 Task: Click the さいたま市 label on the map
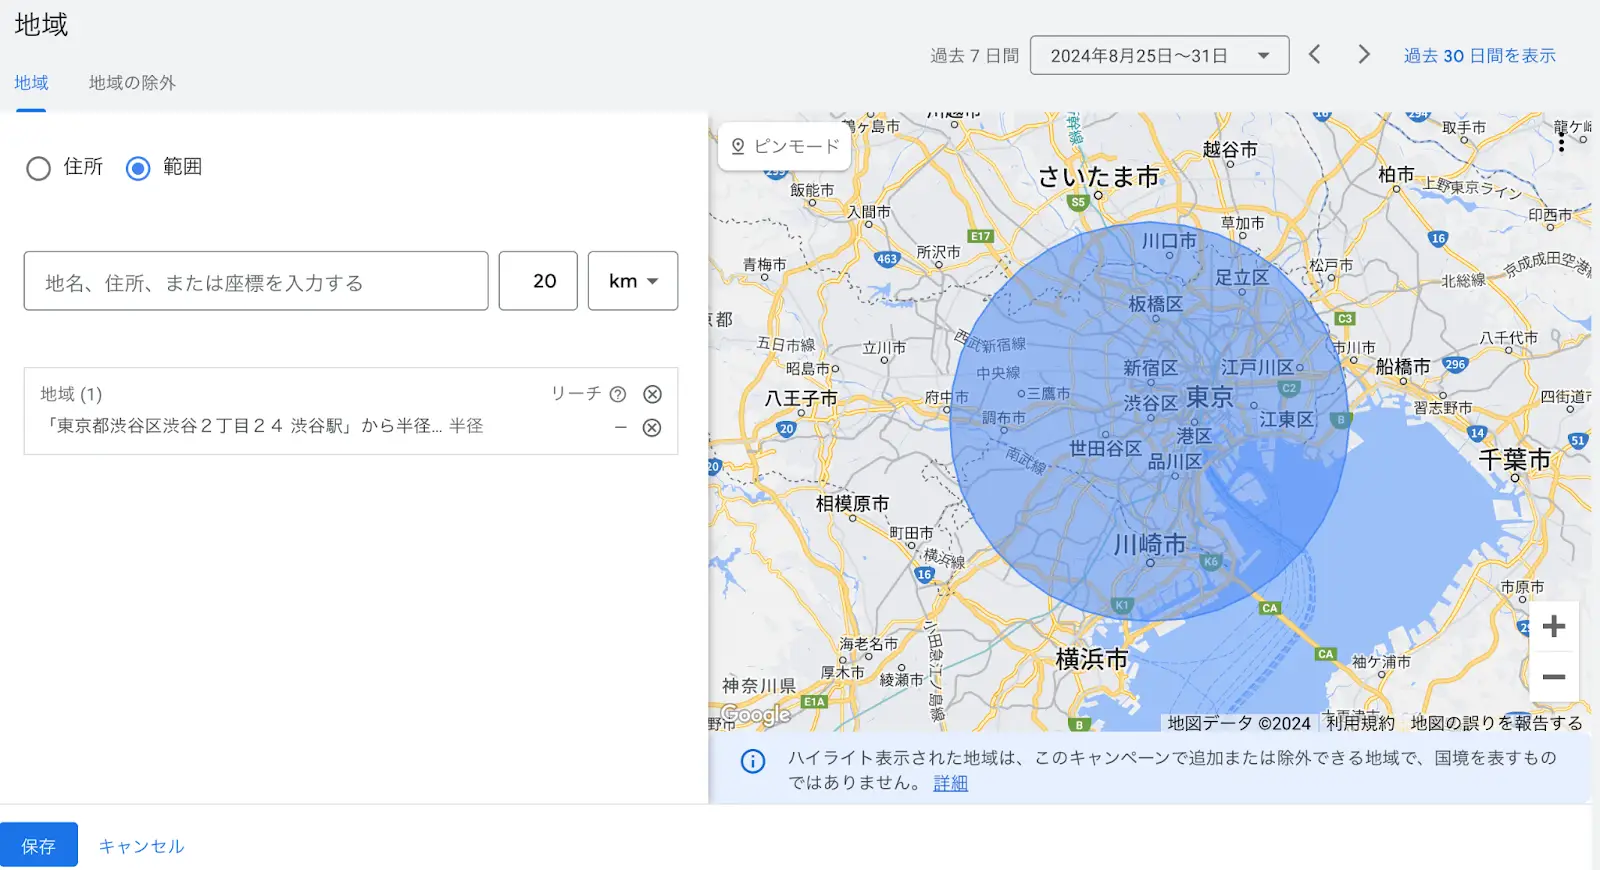point(1099,177)
